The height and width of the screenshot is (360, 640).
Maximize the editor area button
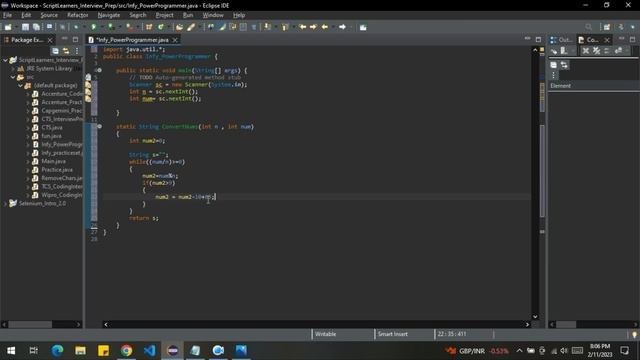pyautogui.click(x=538, y=39)
